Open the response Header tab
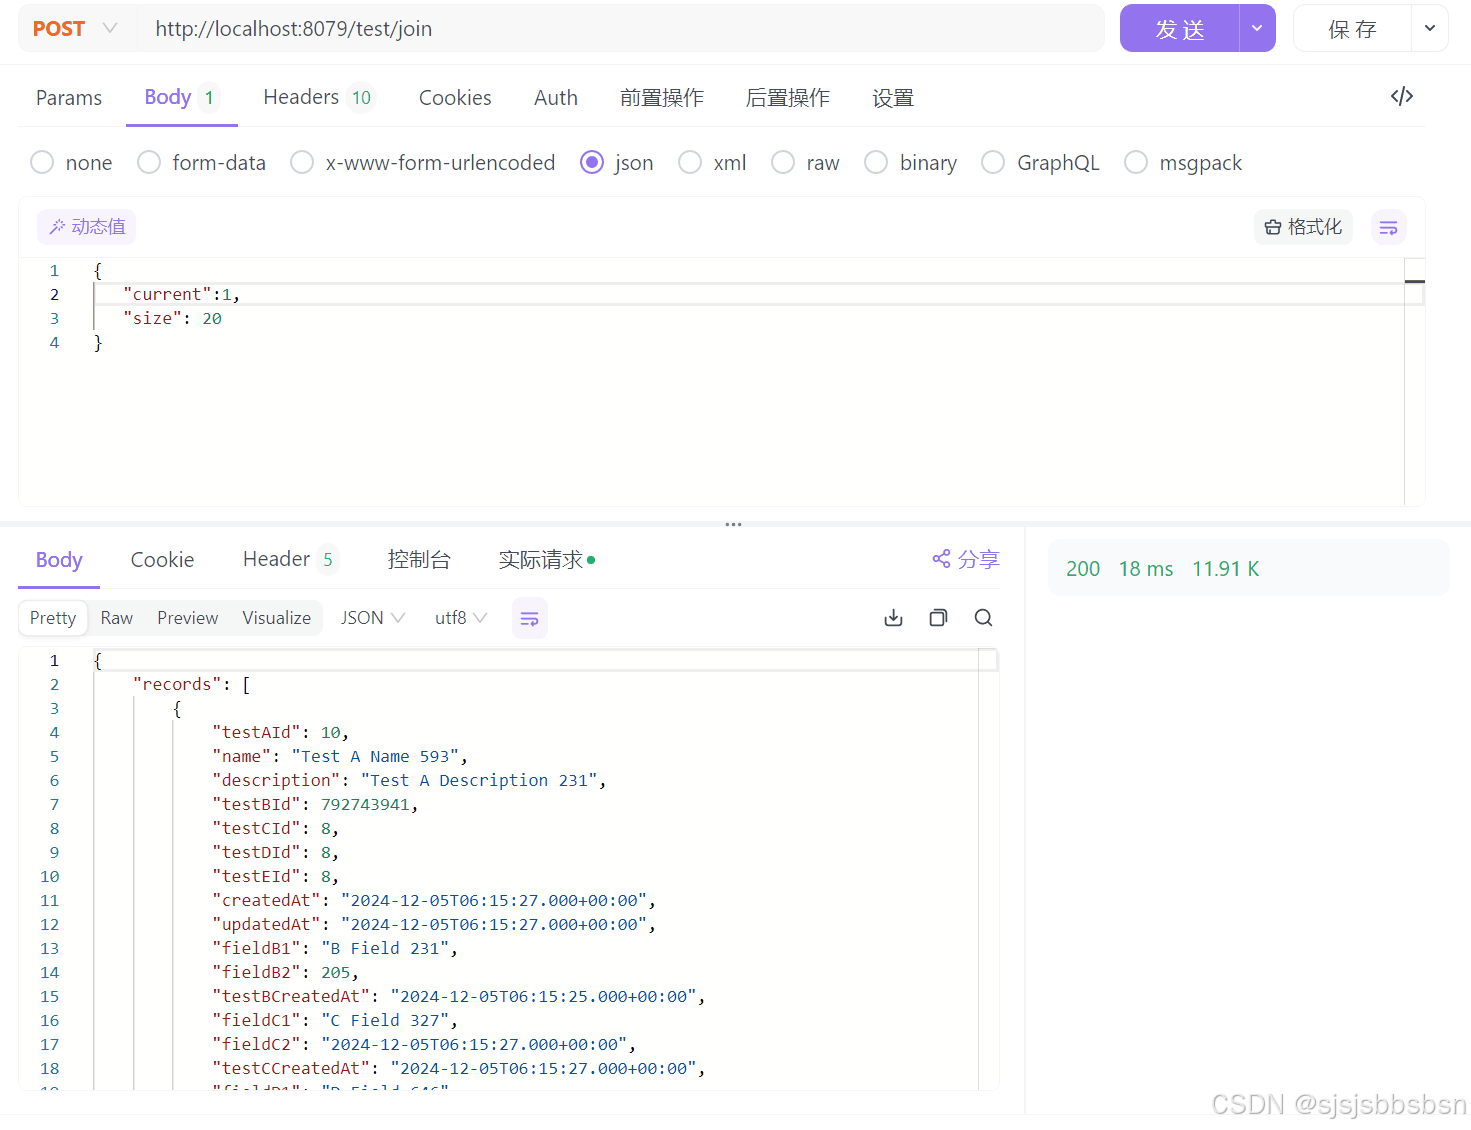This screenshot has width=1471, height=1130. pyautogui.click(x=290, y=560)
